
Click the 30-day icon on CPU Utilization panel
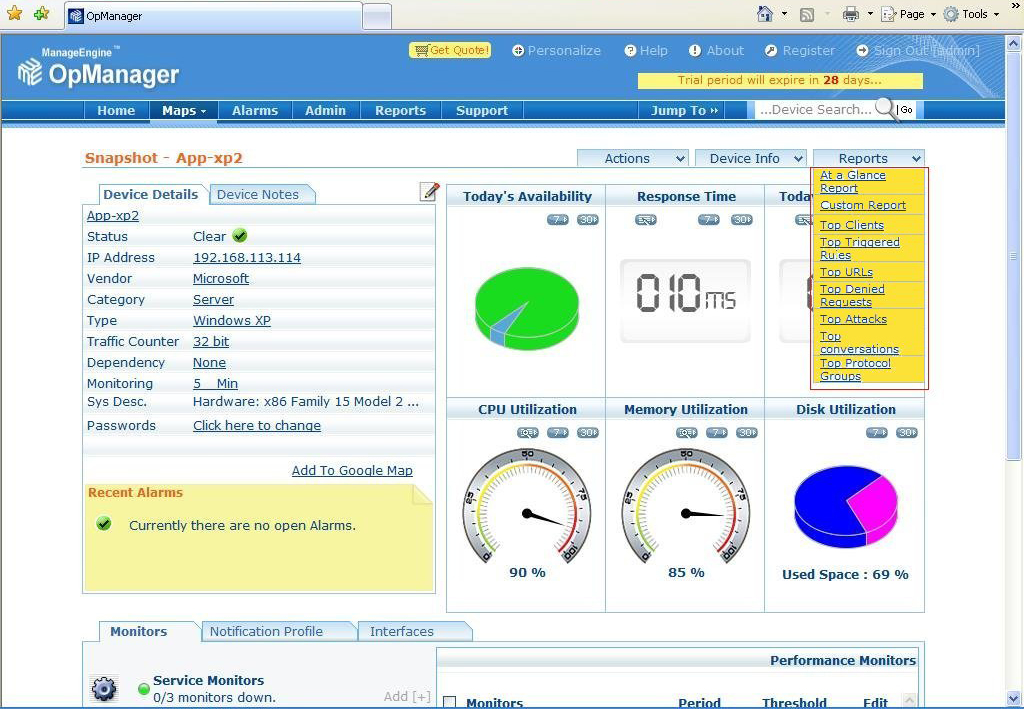coord(588,432)
